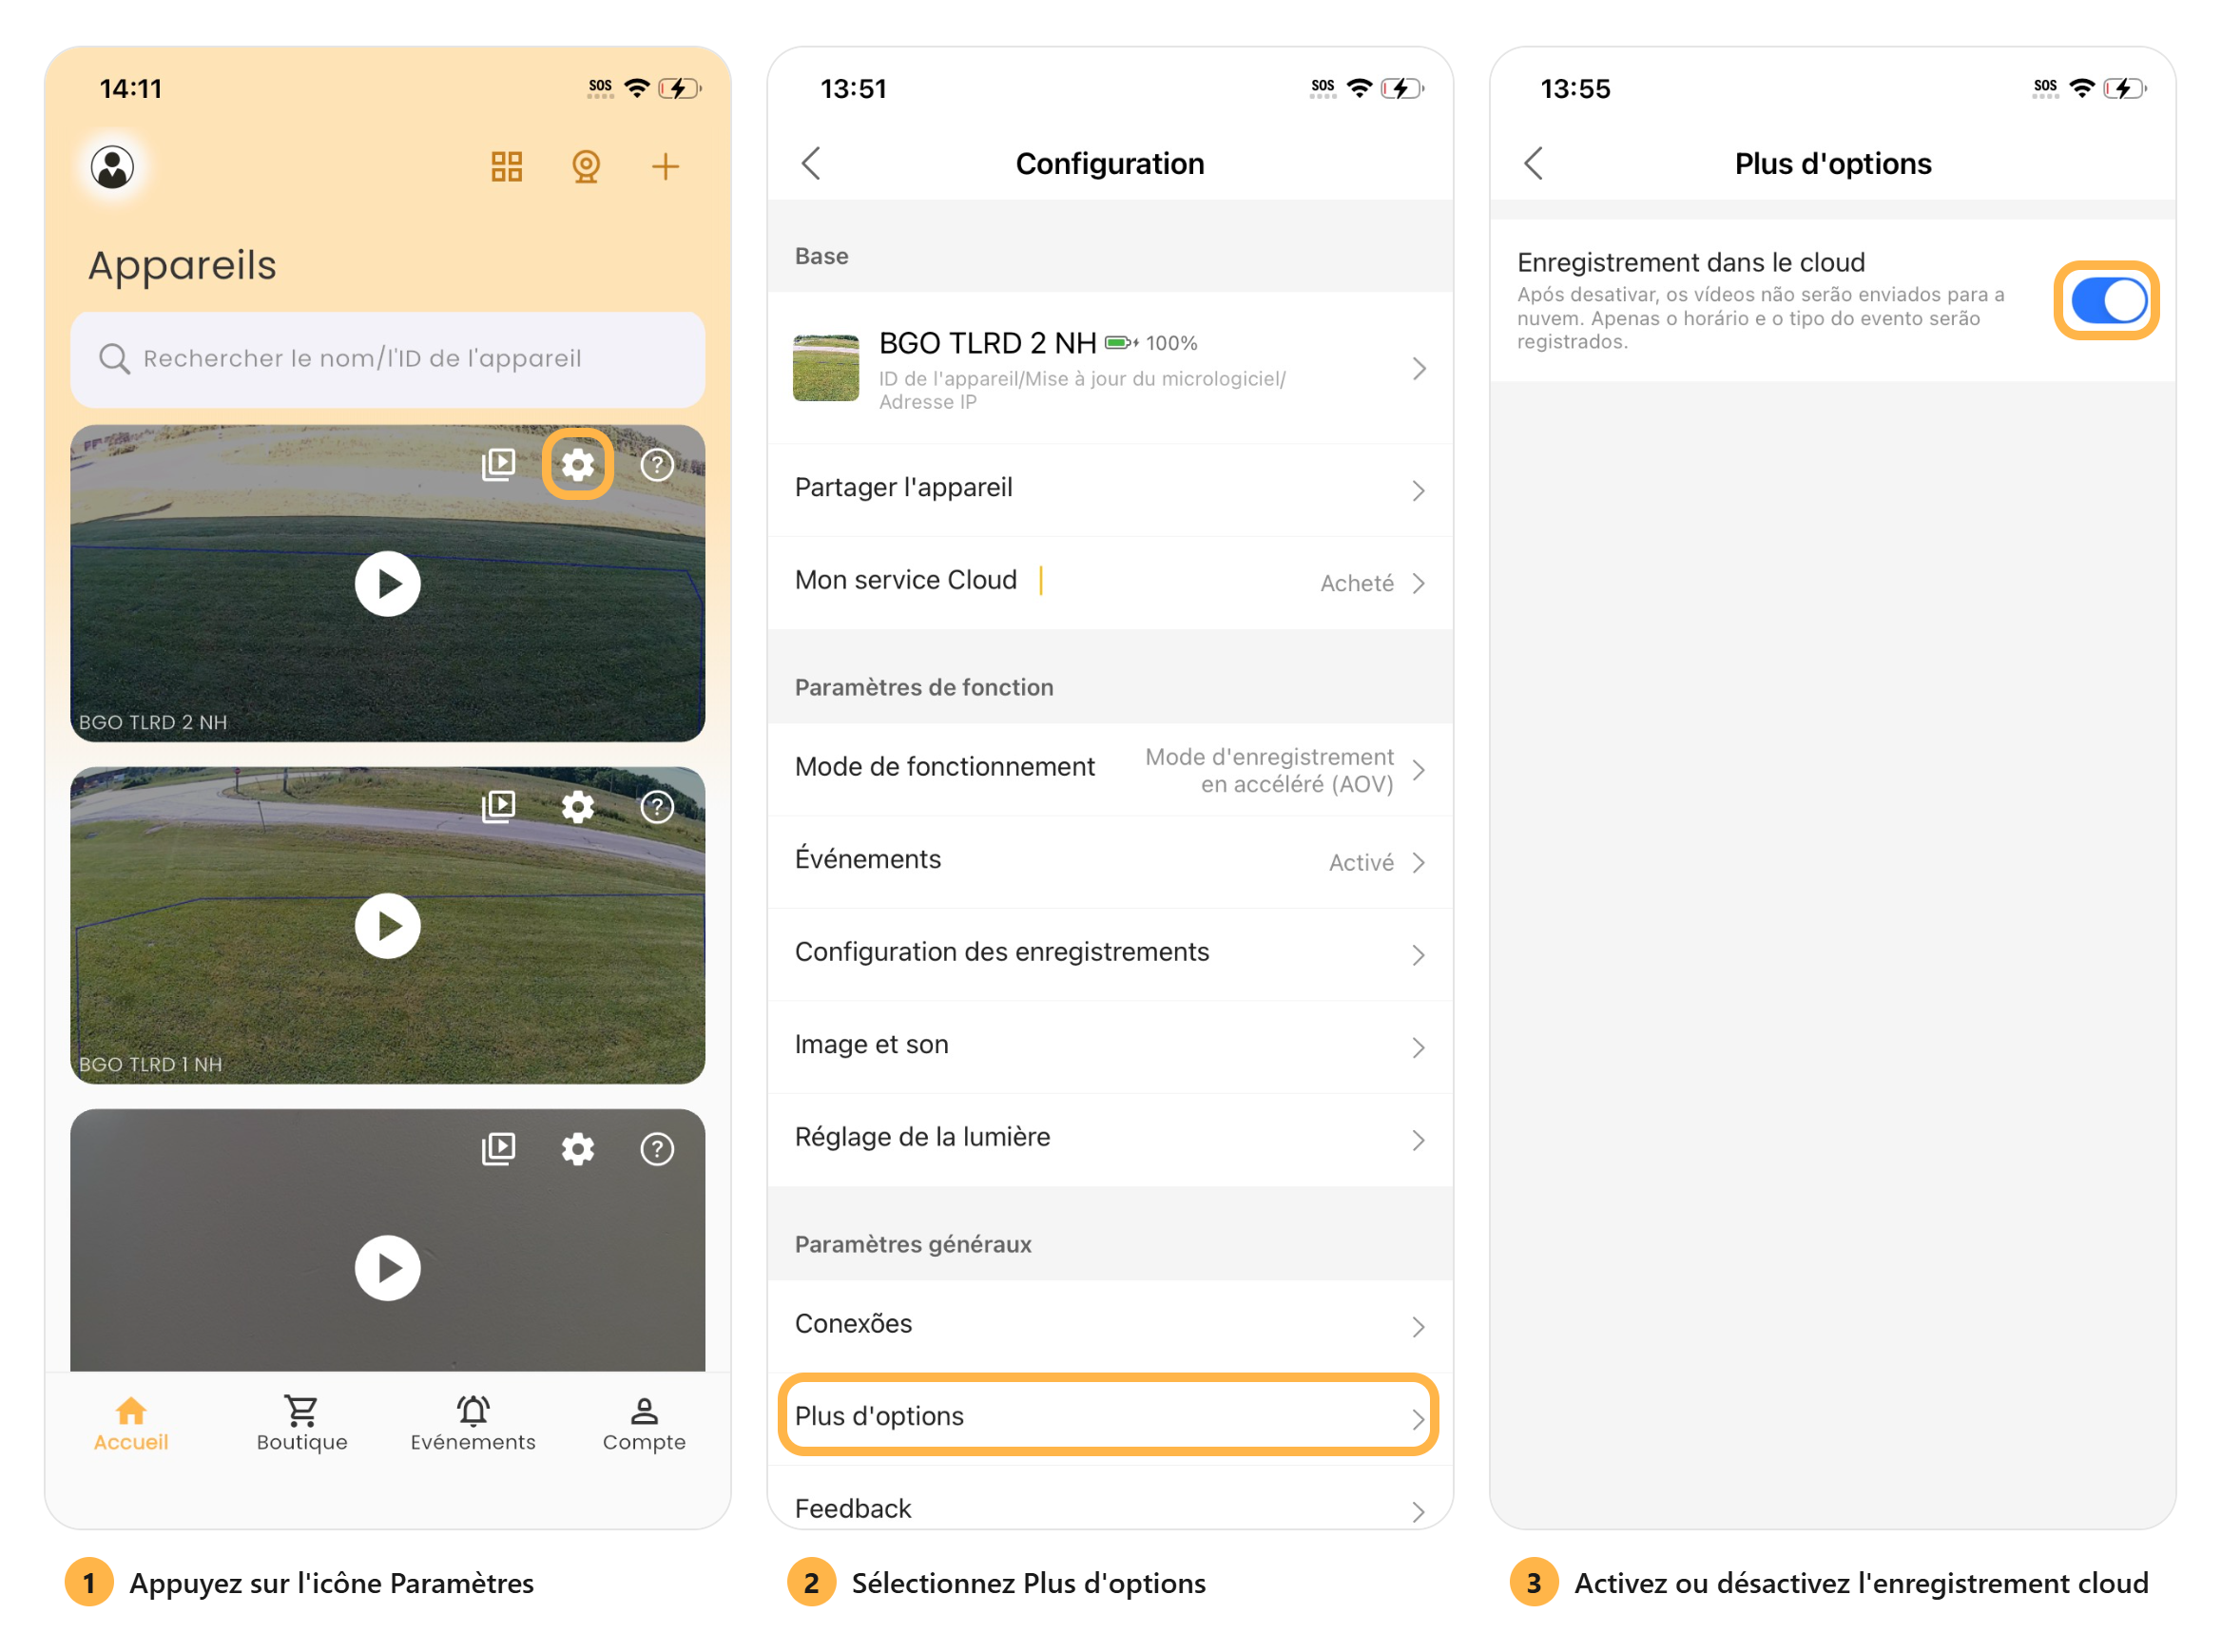This screenshot has height=1652, width=2221.
Task: Play live view of BGO TLRD 2 NH
Action: coord(388,584)
